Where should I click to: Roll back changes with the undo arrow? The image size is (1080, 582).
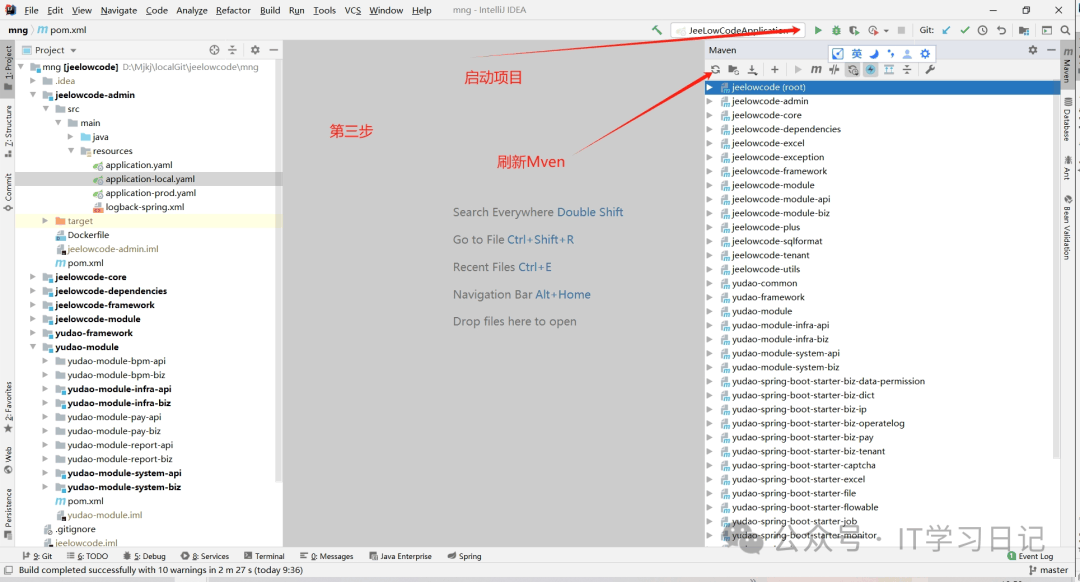(1001, 30)
